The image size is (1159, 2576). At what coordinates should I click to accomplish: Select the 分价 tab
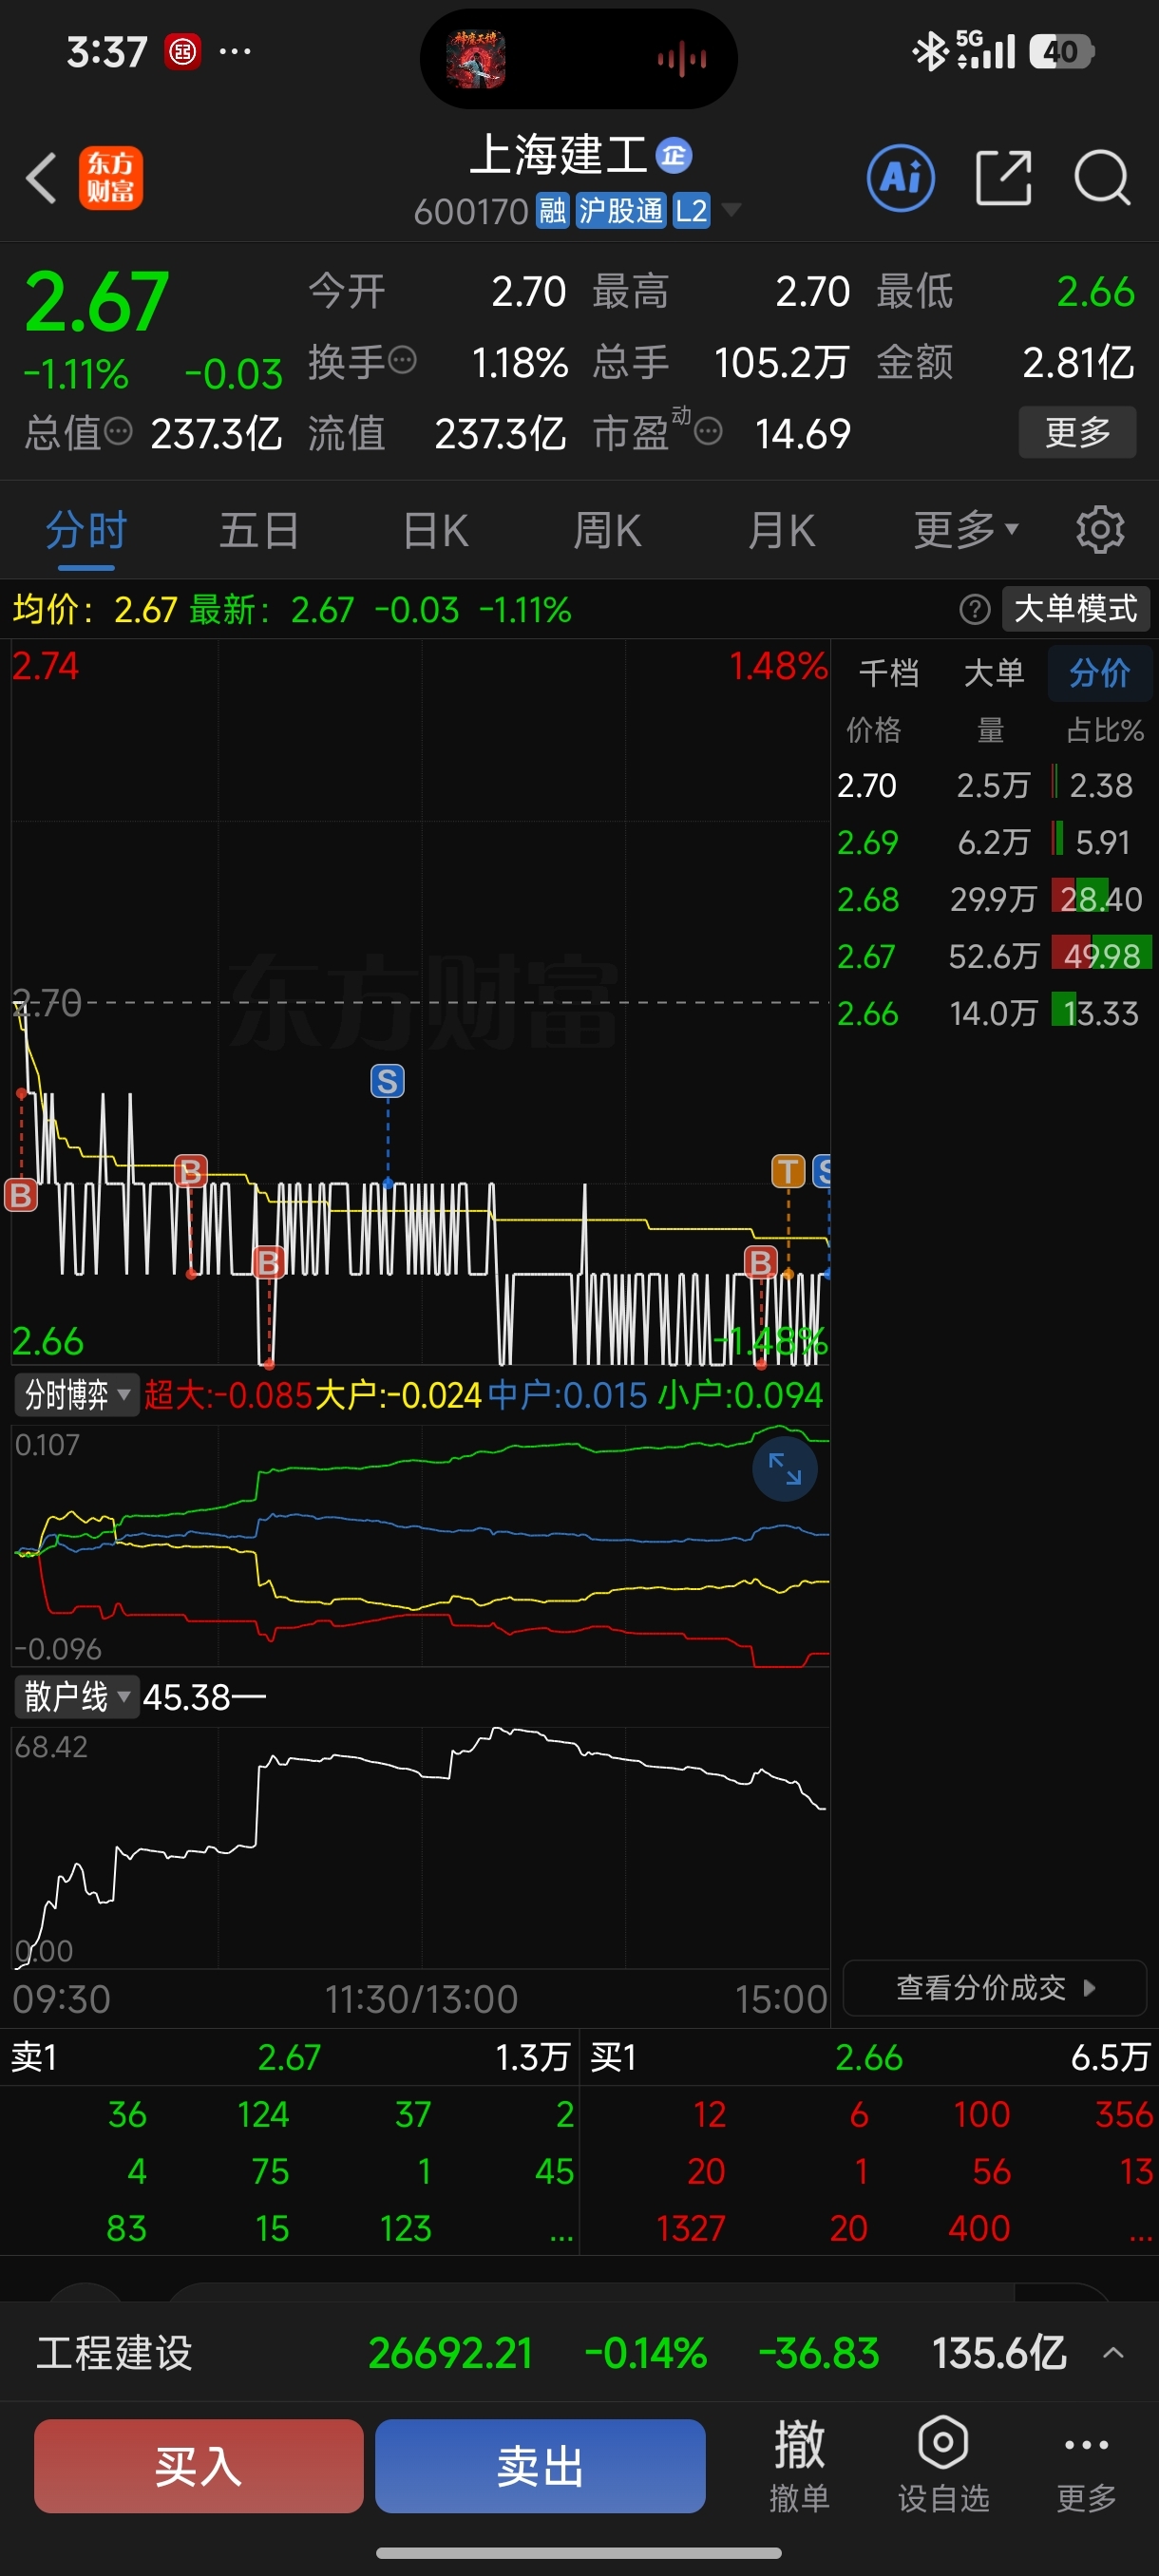pyautogui.click(x=1099, y=673)
